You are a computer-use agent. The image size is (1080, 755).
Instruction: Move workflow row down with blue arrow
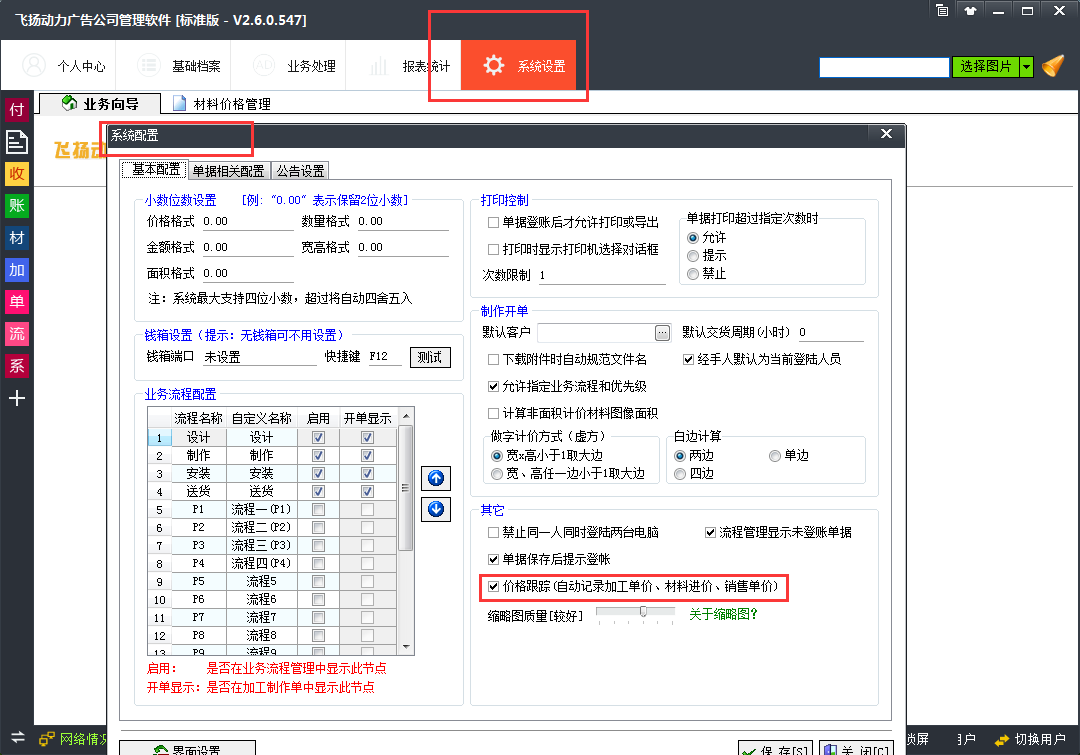pyautogui.click(x=436, y=509)
